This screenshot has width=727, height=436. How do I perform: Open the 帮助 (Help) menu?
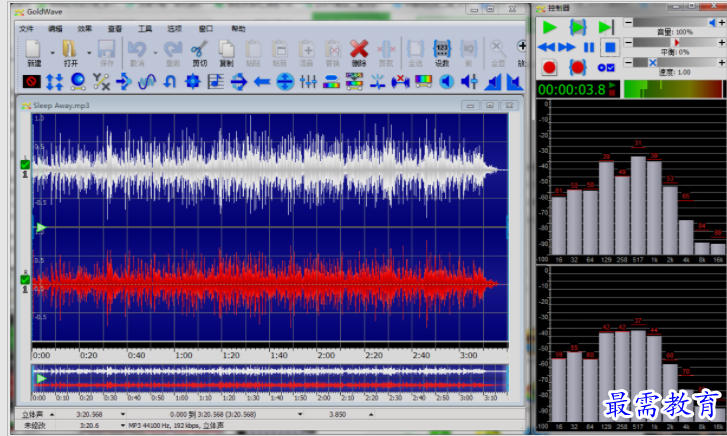point(238,29)
